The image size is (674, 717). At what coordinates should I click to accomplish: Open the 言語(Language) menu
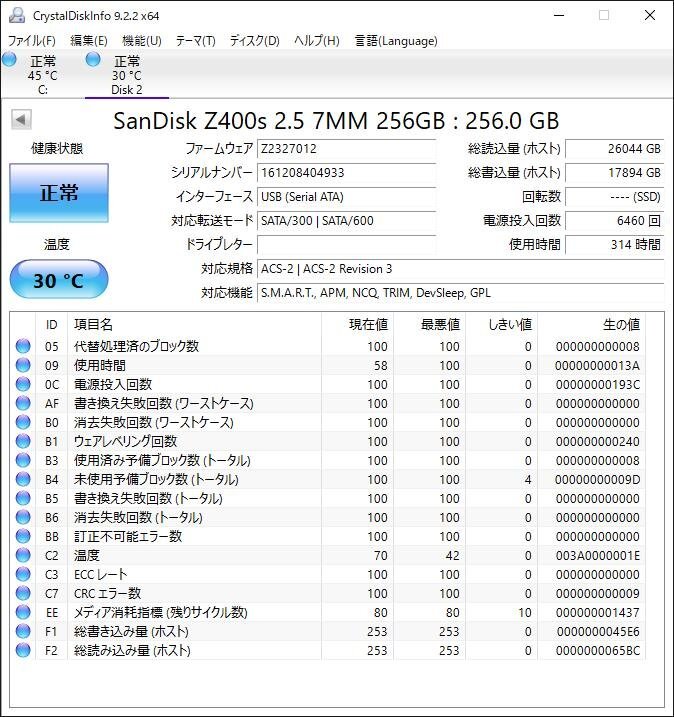click(396, 41)
